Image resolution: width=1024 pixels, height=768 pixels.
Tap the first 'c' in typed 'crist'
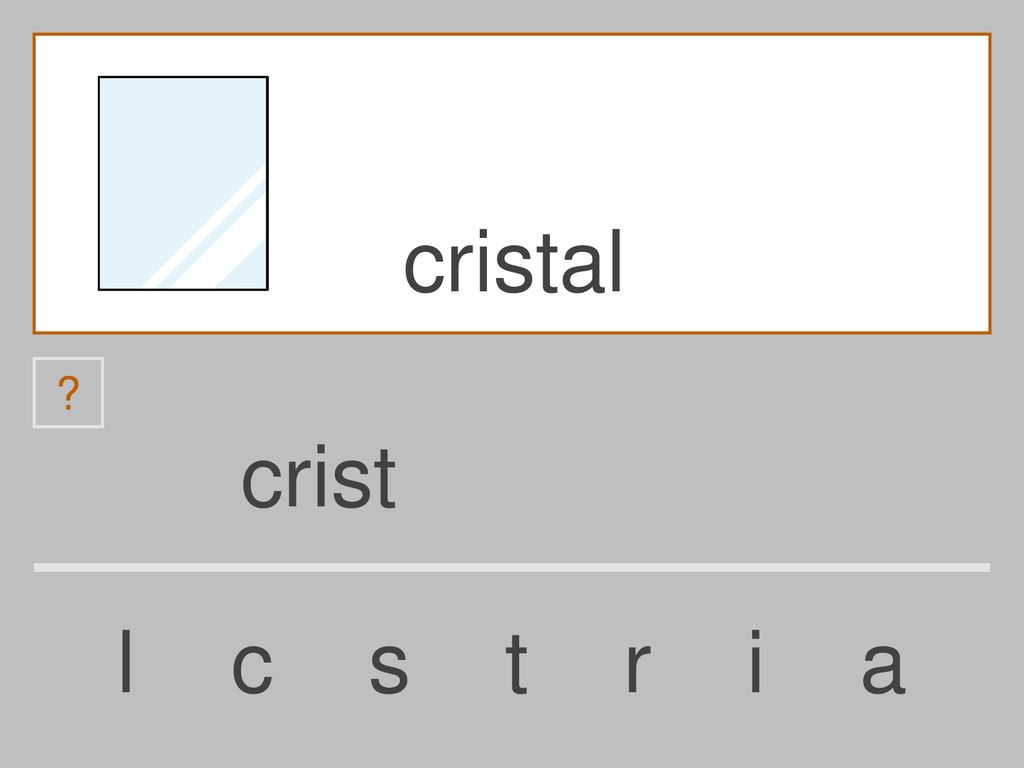click(262, 483)
